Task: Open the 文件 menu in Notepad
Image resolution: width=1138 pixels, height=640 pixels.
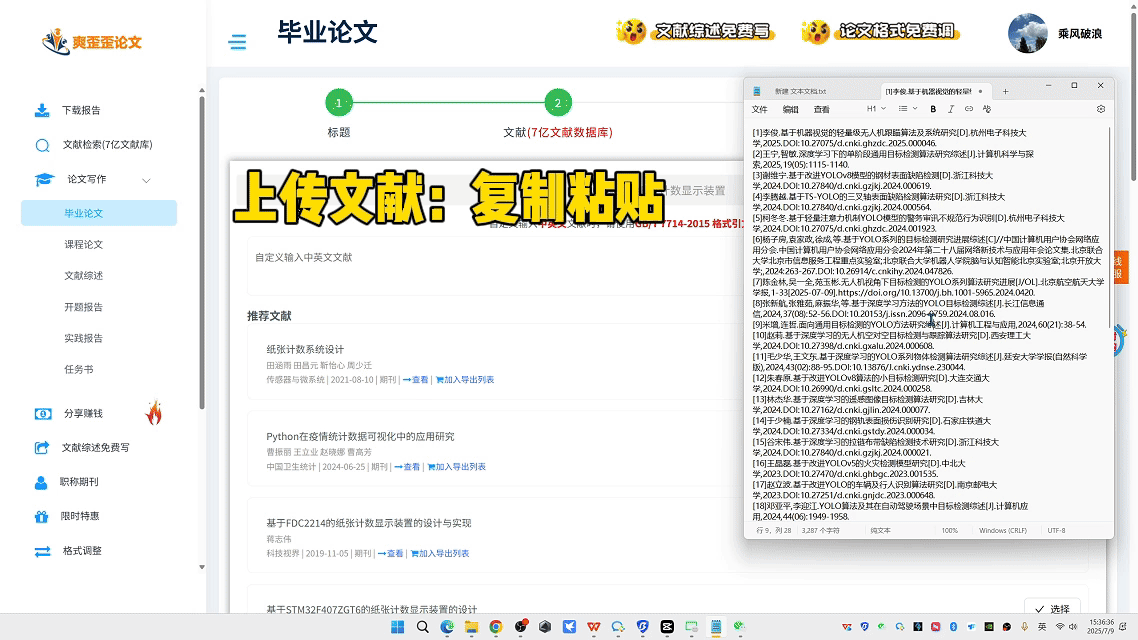Action: (x=760, y=109)
